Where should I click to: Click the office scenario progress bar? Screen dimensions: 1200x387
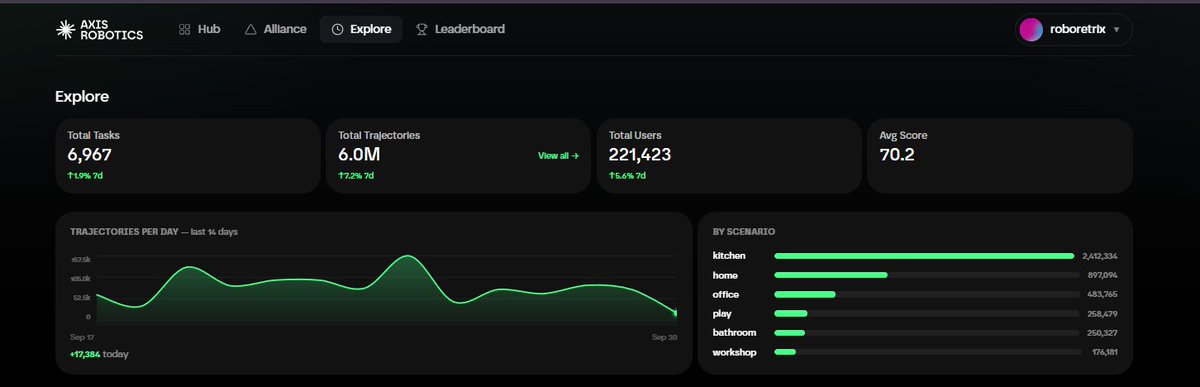point(927,294)
